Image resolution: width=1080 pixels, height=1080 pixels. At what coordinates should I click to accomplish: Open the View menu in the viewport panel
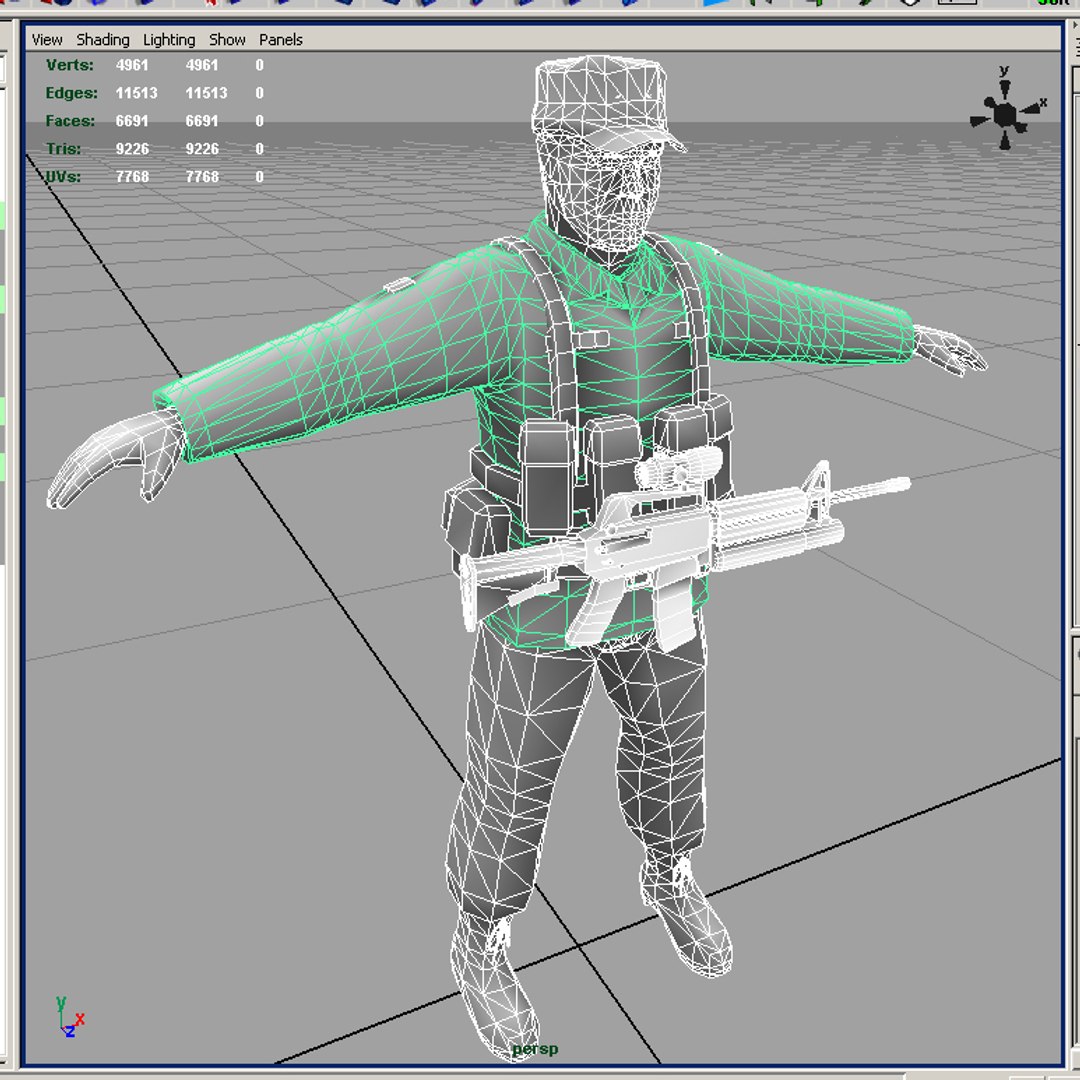click(47, 40)
